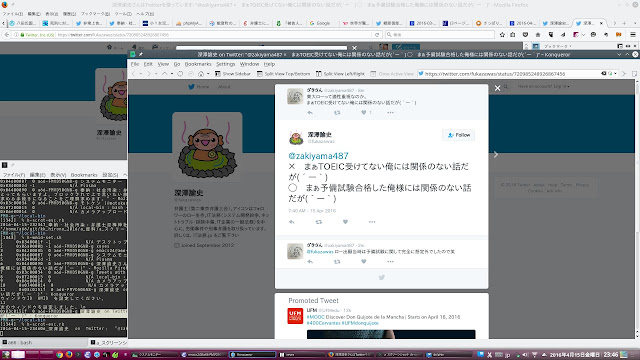
Task: Open the Bookmarks menu in Konqueror
Action: click(x=198, y=64)
